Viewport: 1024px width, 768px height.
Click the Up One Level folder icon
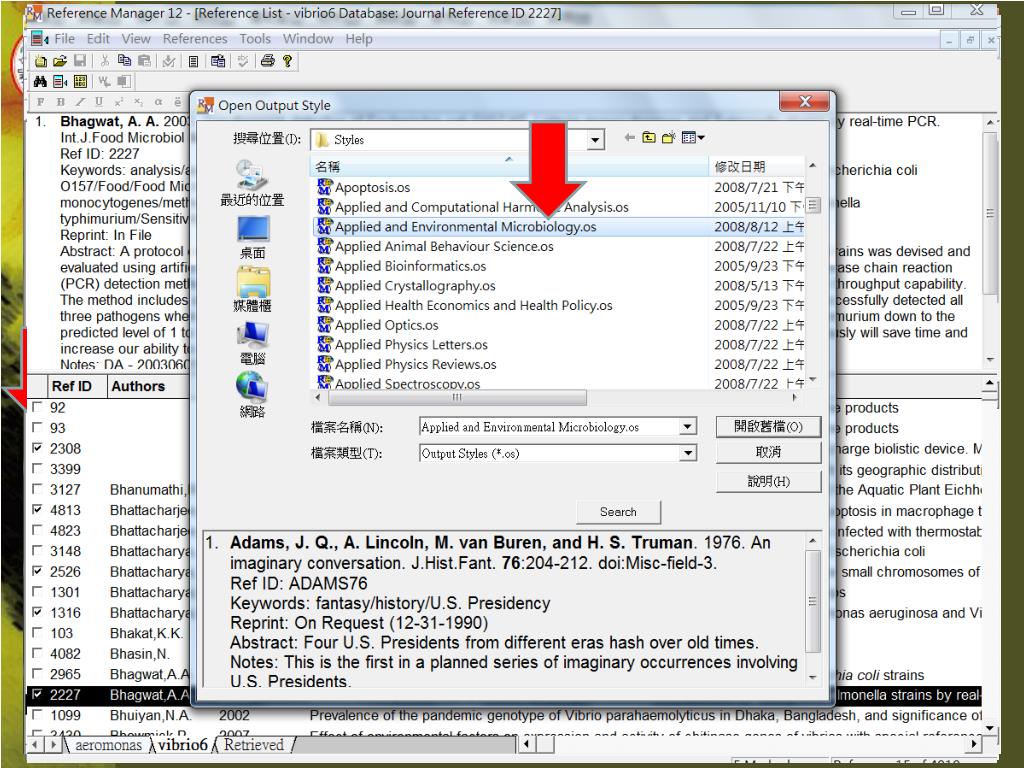[x=648, y=138]
